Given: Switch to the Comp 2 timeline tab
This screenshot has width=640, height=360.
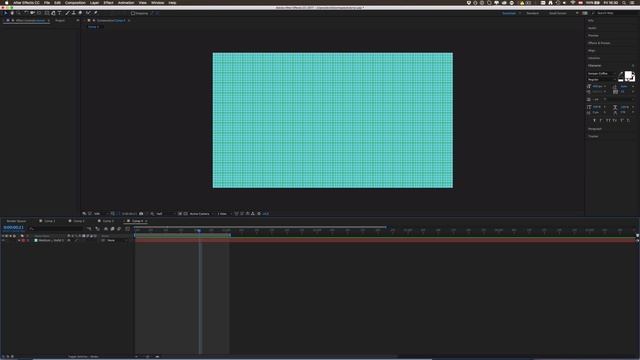Looking at the screenshot, I should point(79,221).
